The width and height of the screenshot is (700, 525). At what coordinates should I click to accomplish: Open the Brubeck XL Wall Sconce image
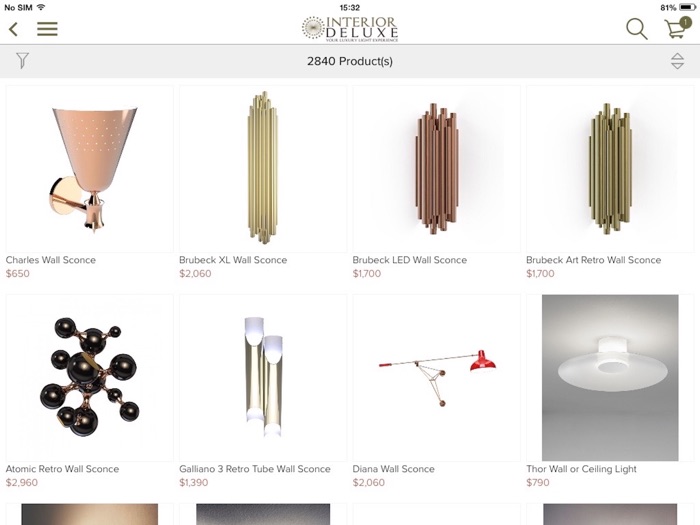263,169
